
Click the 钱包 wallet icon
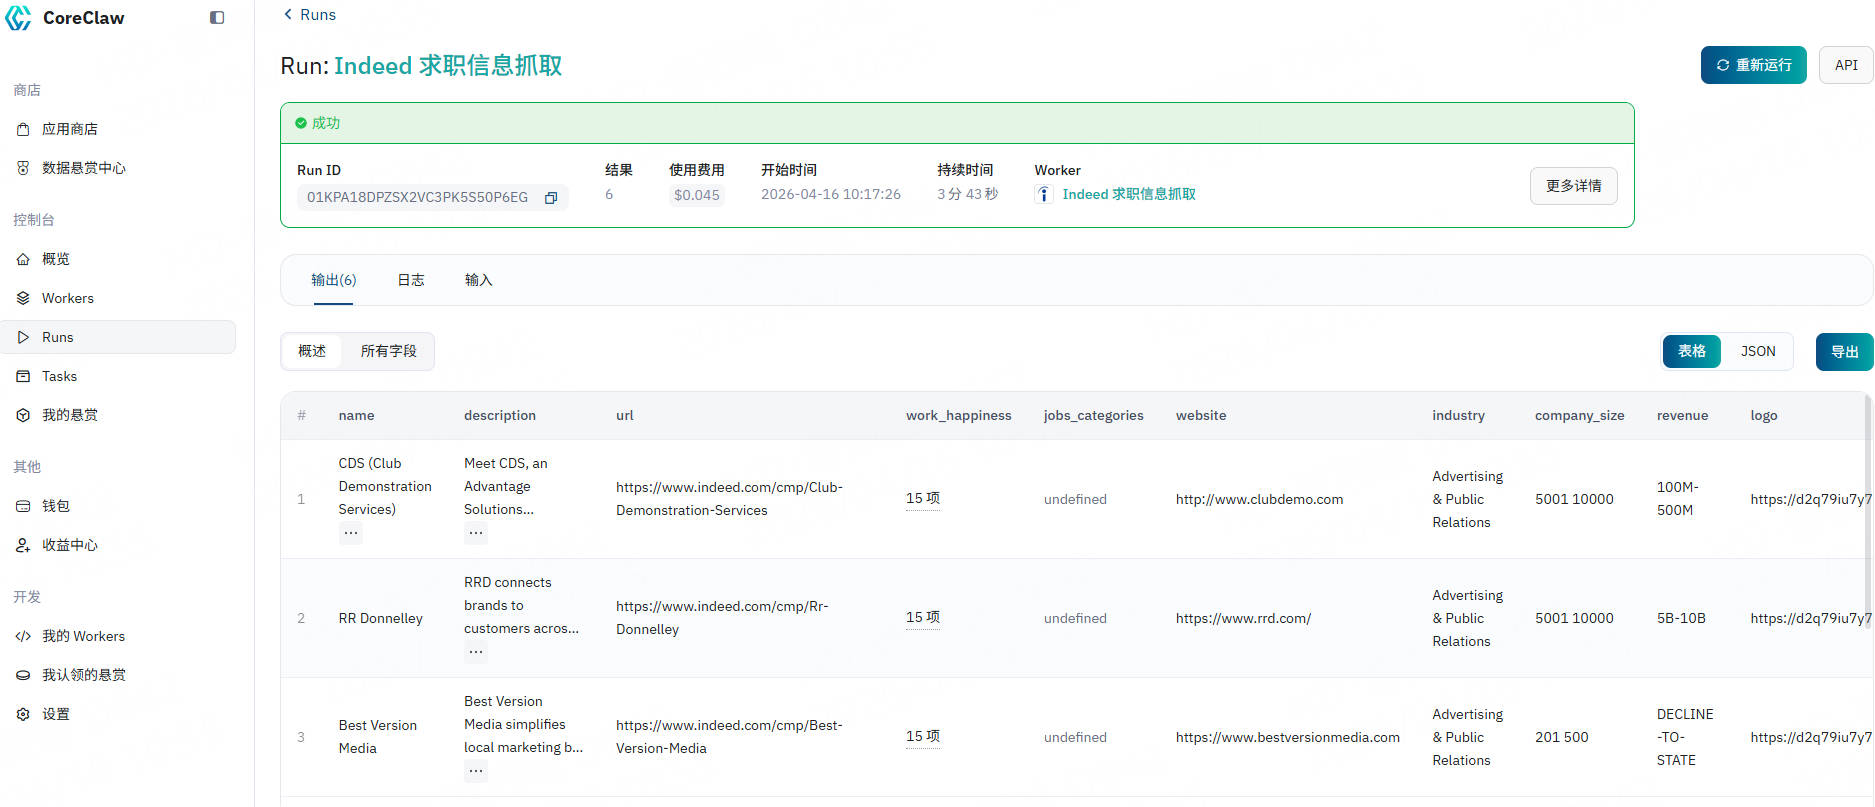23,506
